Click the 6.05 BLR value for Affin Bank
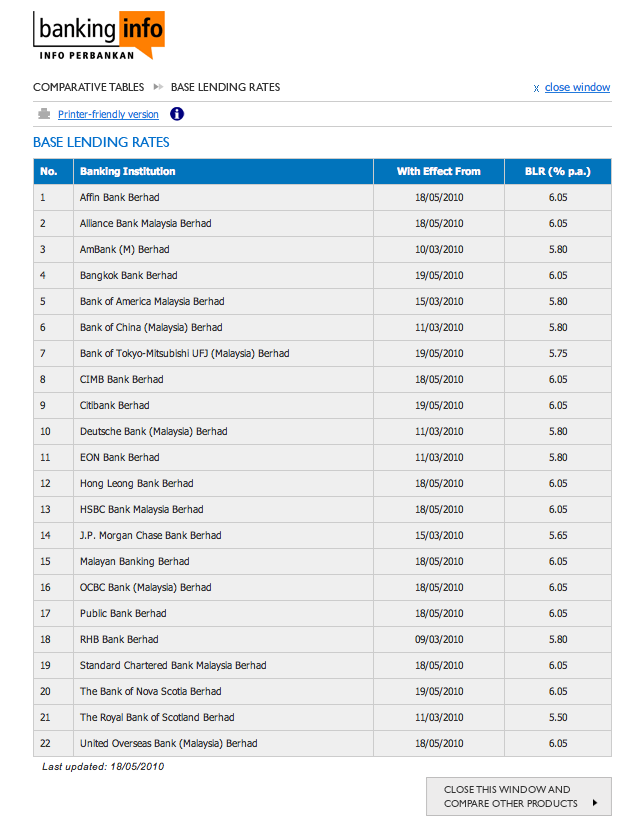The width and height of the screenshot is (643, 832). 558,197
